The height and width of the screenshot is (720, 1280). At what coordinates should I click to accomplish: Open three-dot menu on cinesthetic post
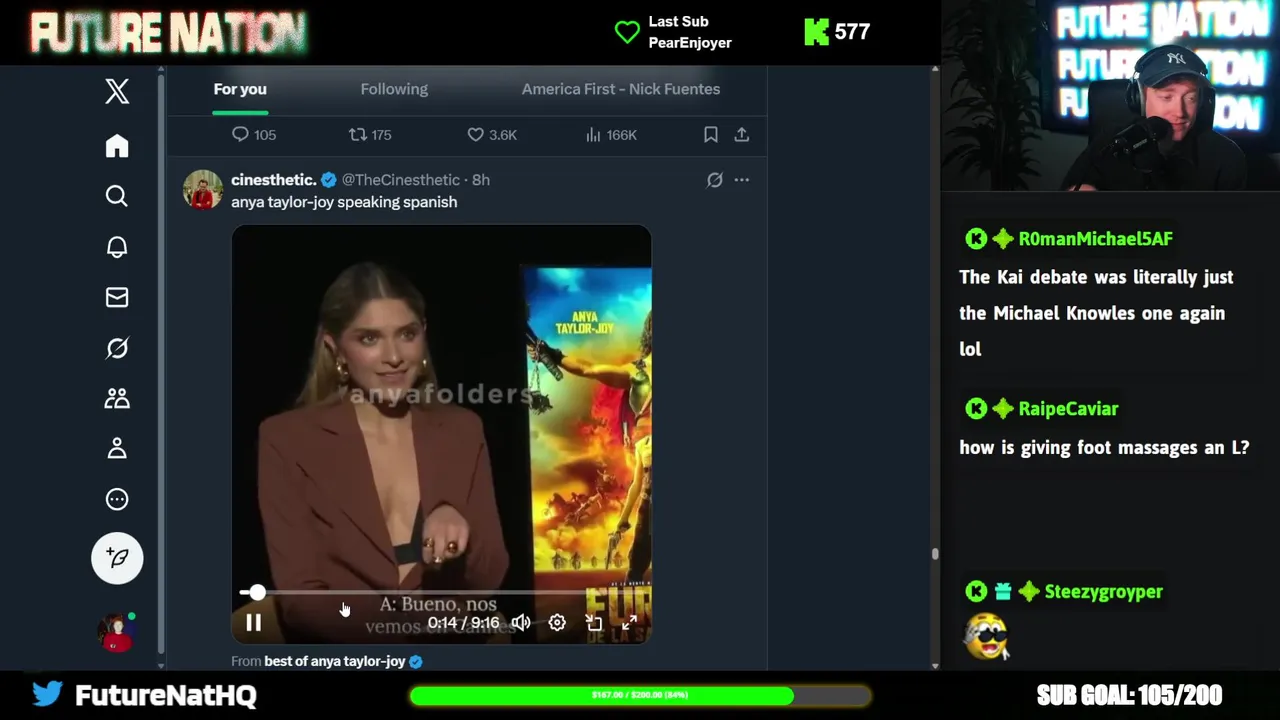pyautogui.click(x=741, y=180)
